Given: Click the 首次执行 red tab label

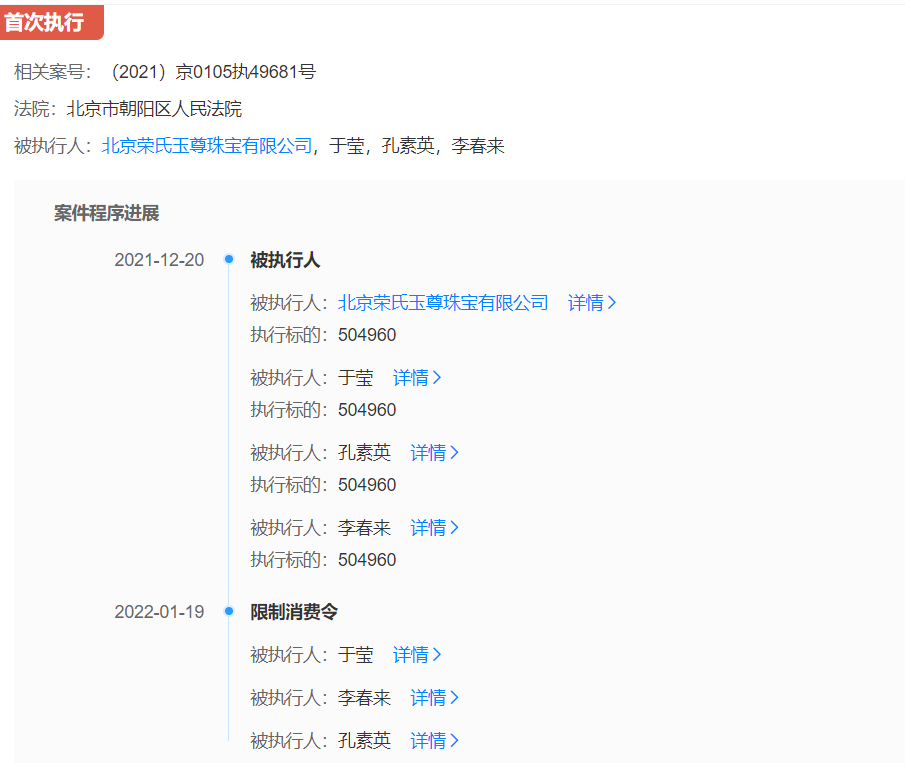Looking at the screenshot, I should (45, 22).
